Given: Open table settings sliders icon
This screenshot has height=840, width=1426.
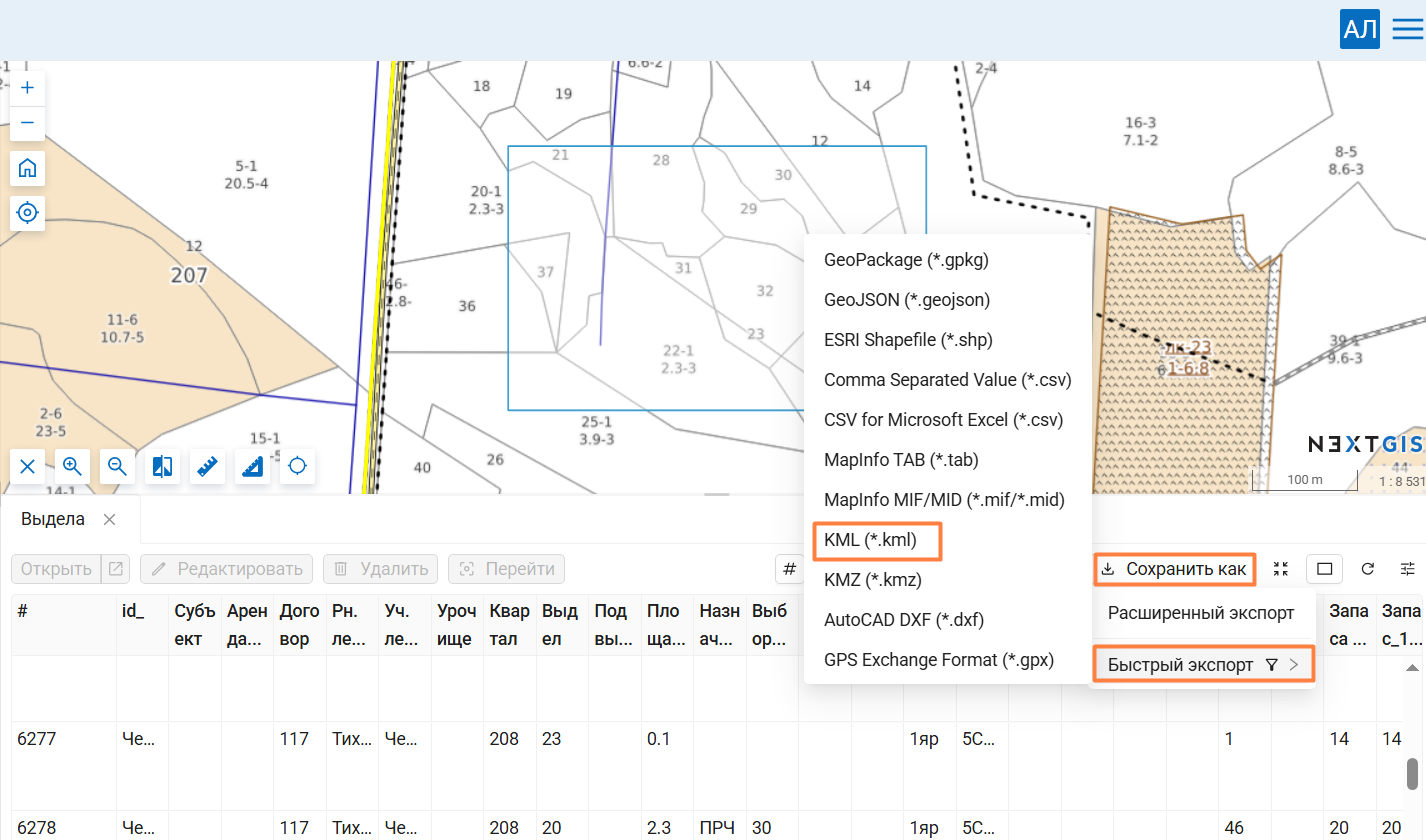Looking at the screenshot, I should pyautogui.click(x=1408, y=569).
